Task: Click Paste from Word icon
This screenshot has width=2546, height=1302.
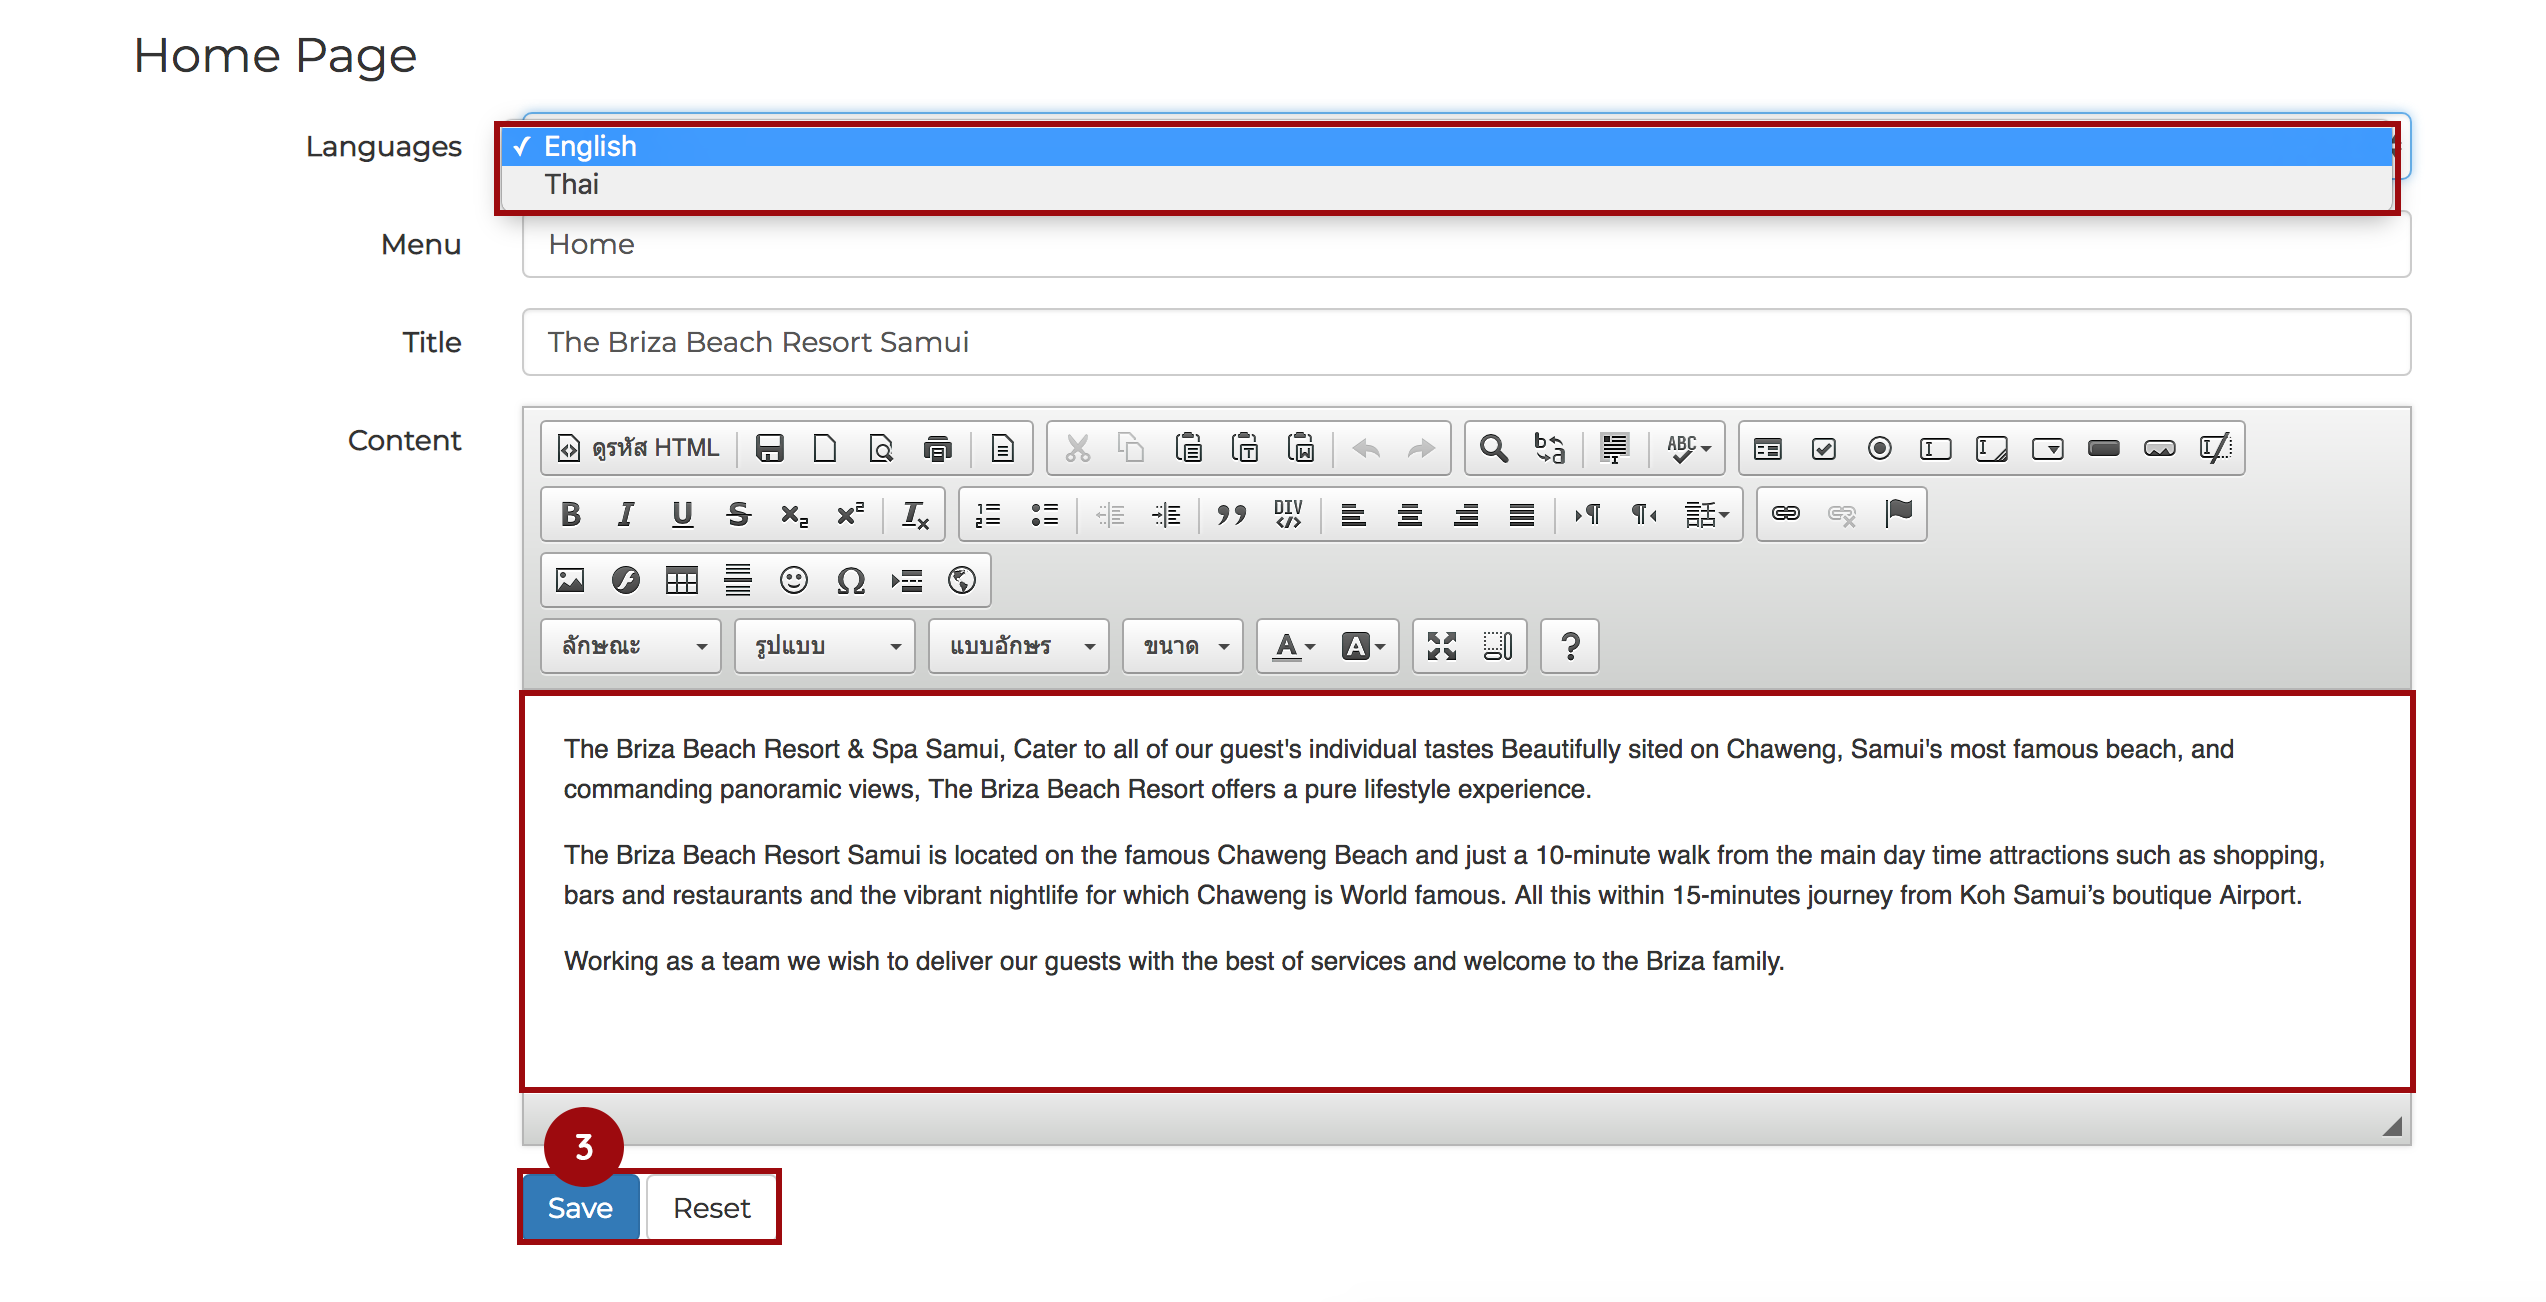Action: 1301,448
